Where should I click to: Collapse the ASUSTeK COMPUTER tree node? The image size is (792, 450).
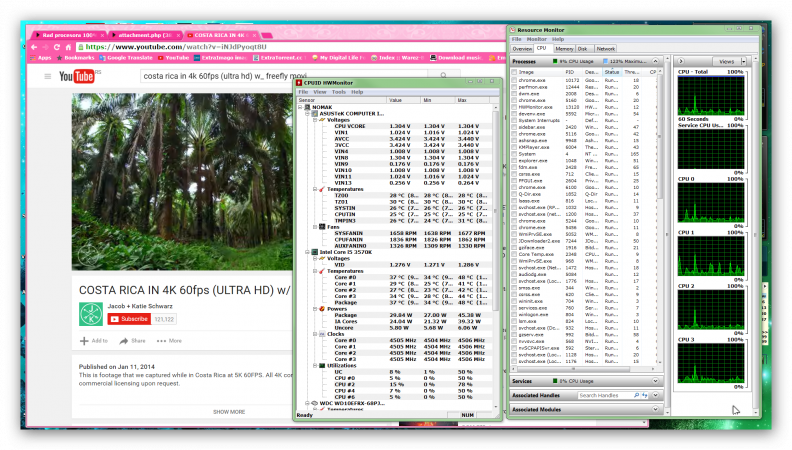(307, 114)
